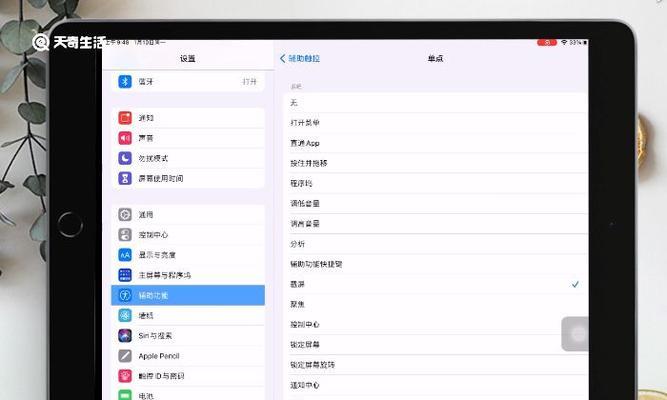The width and height of the screenshot is (667, 400).
Task: Choose Hold and Drag (按住并拖移) option
Action: tap(436, 163)
